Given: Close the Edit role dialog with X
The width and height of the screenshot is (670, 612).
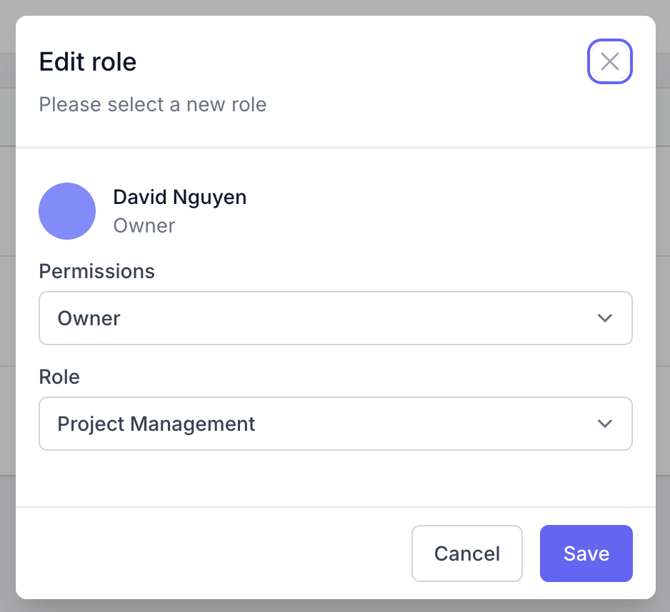Looking at the screenshot, I should click(x=609, y=62).
